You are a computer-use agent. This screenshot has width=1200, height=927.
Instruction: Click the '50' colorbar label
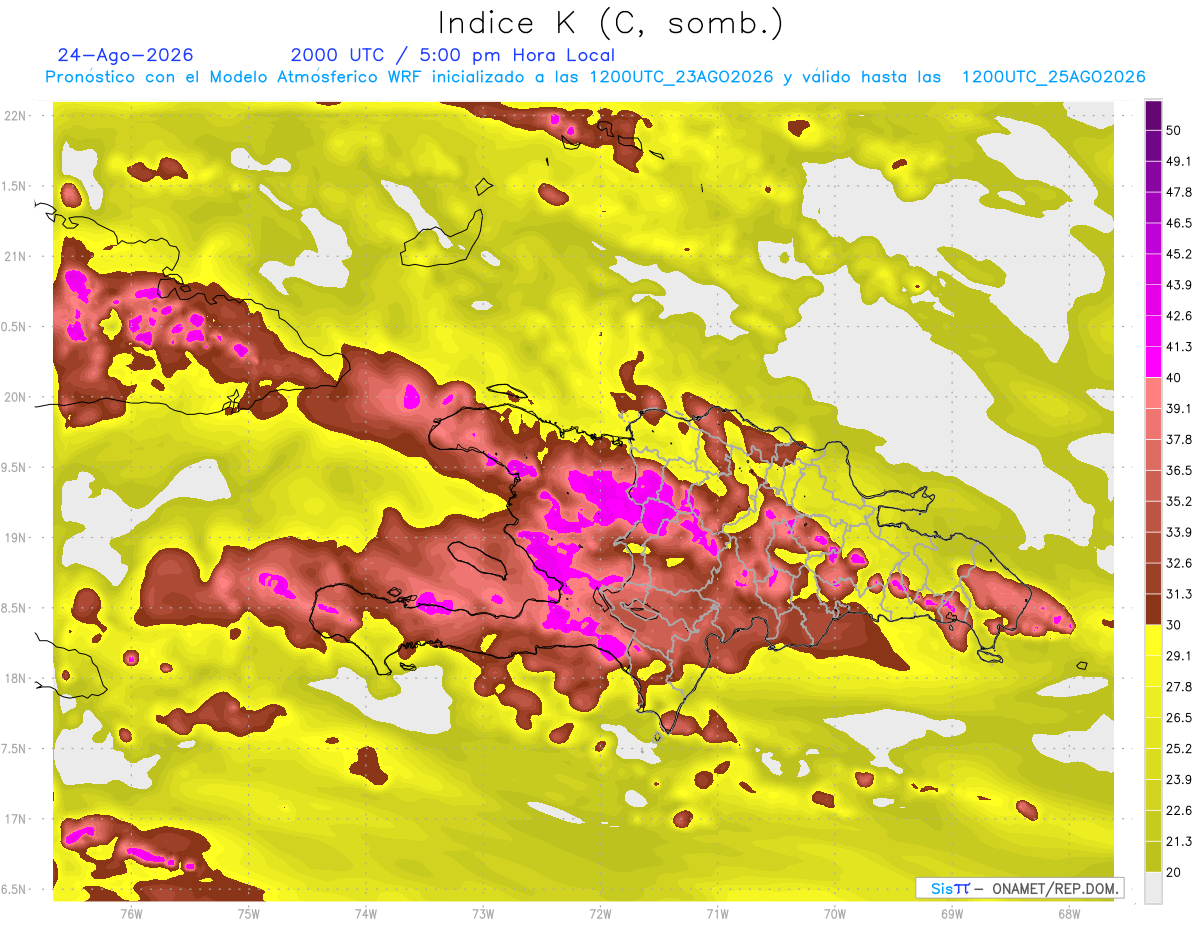(x=1175, y=131)
